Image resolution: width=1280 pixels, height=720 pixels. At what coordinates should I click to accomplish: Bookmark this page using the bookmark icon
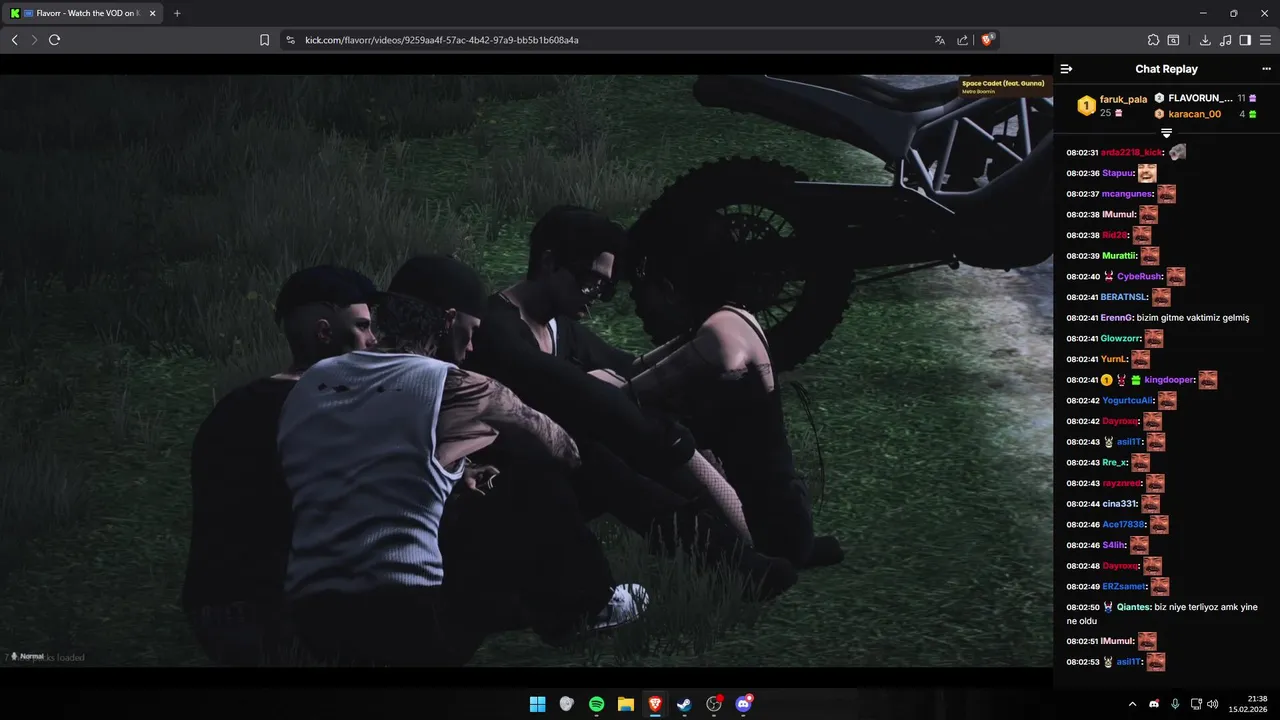click(x=264, y=40)
